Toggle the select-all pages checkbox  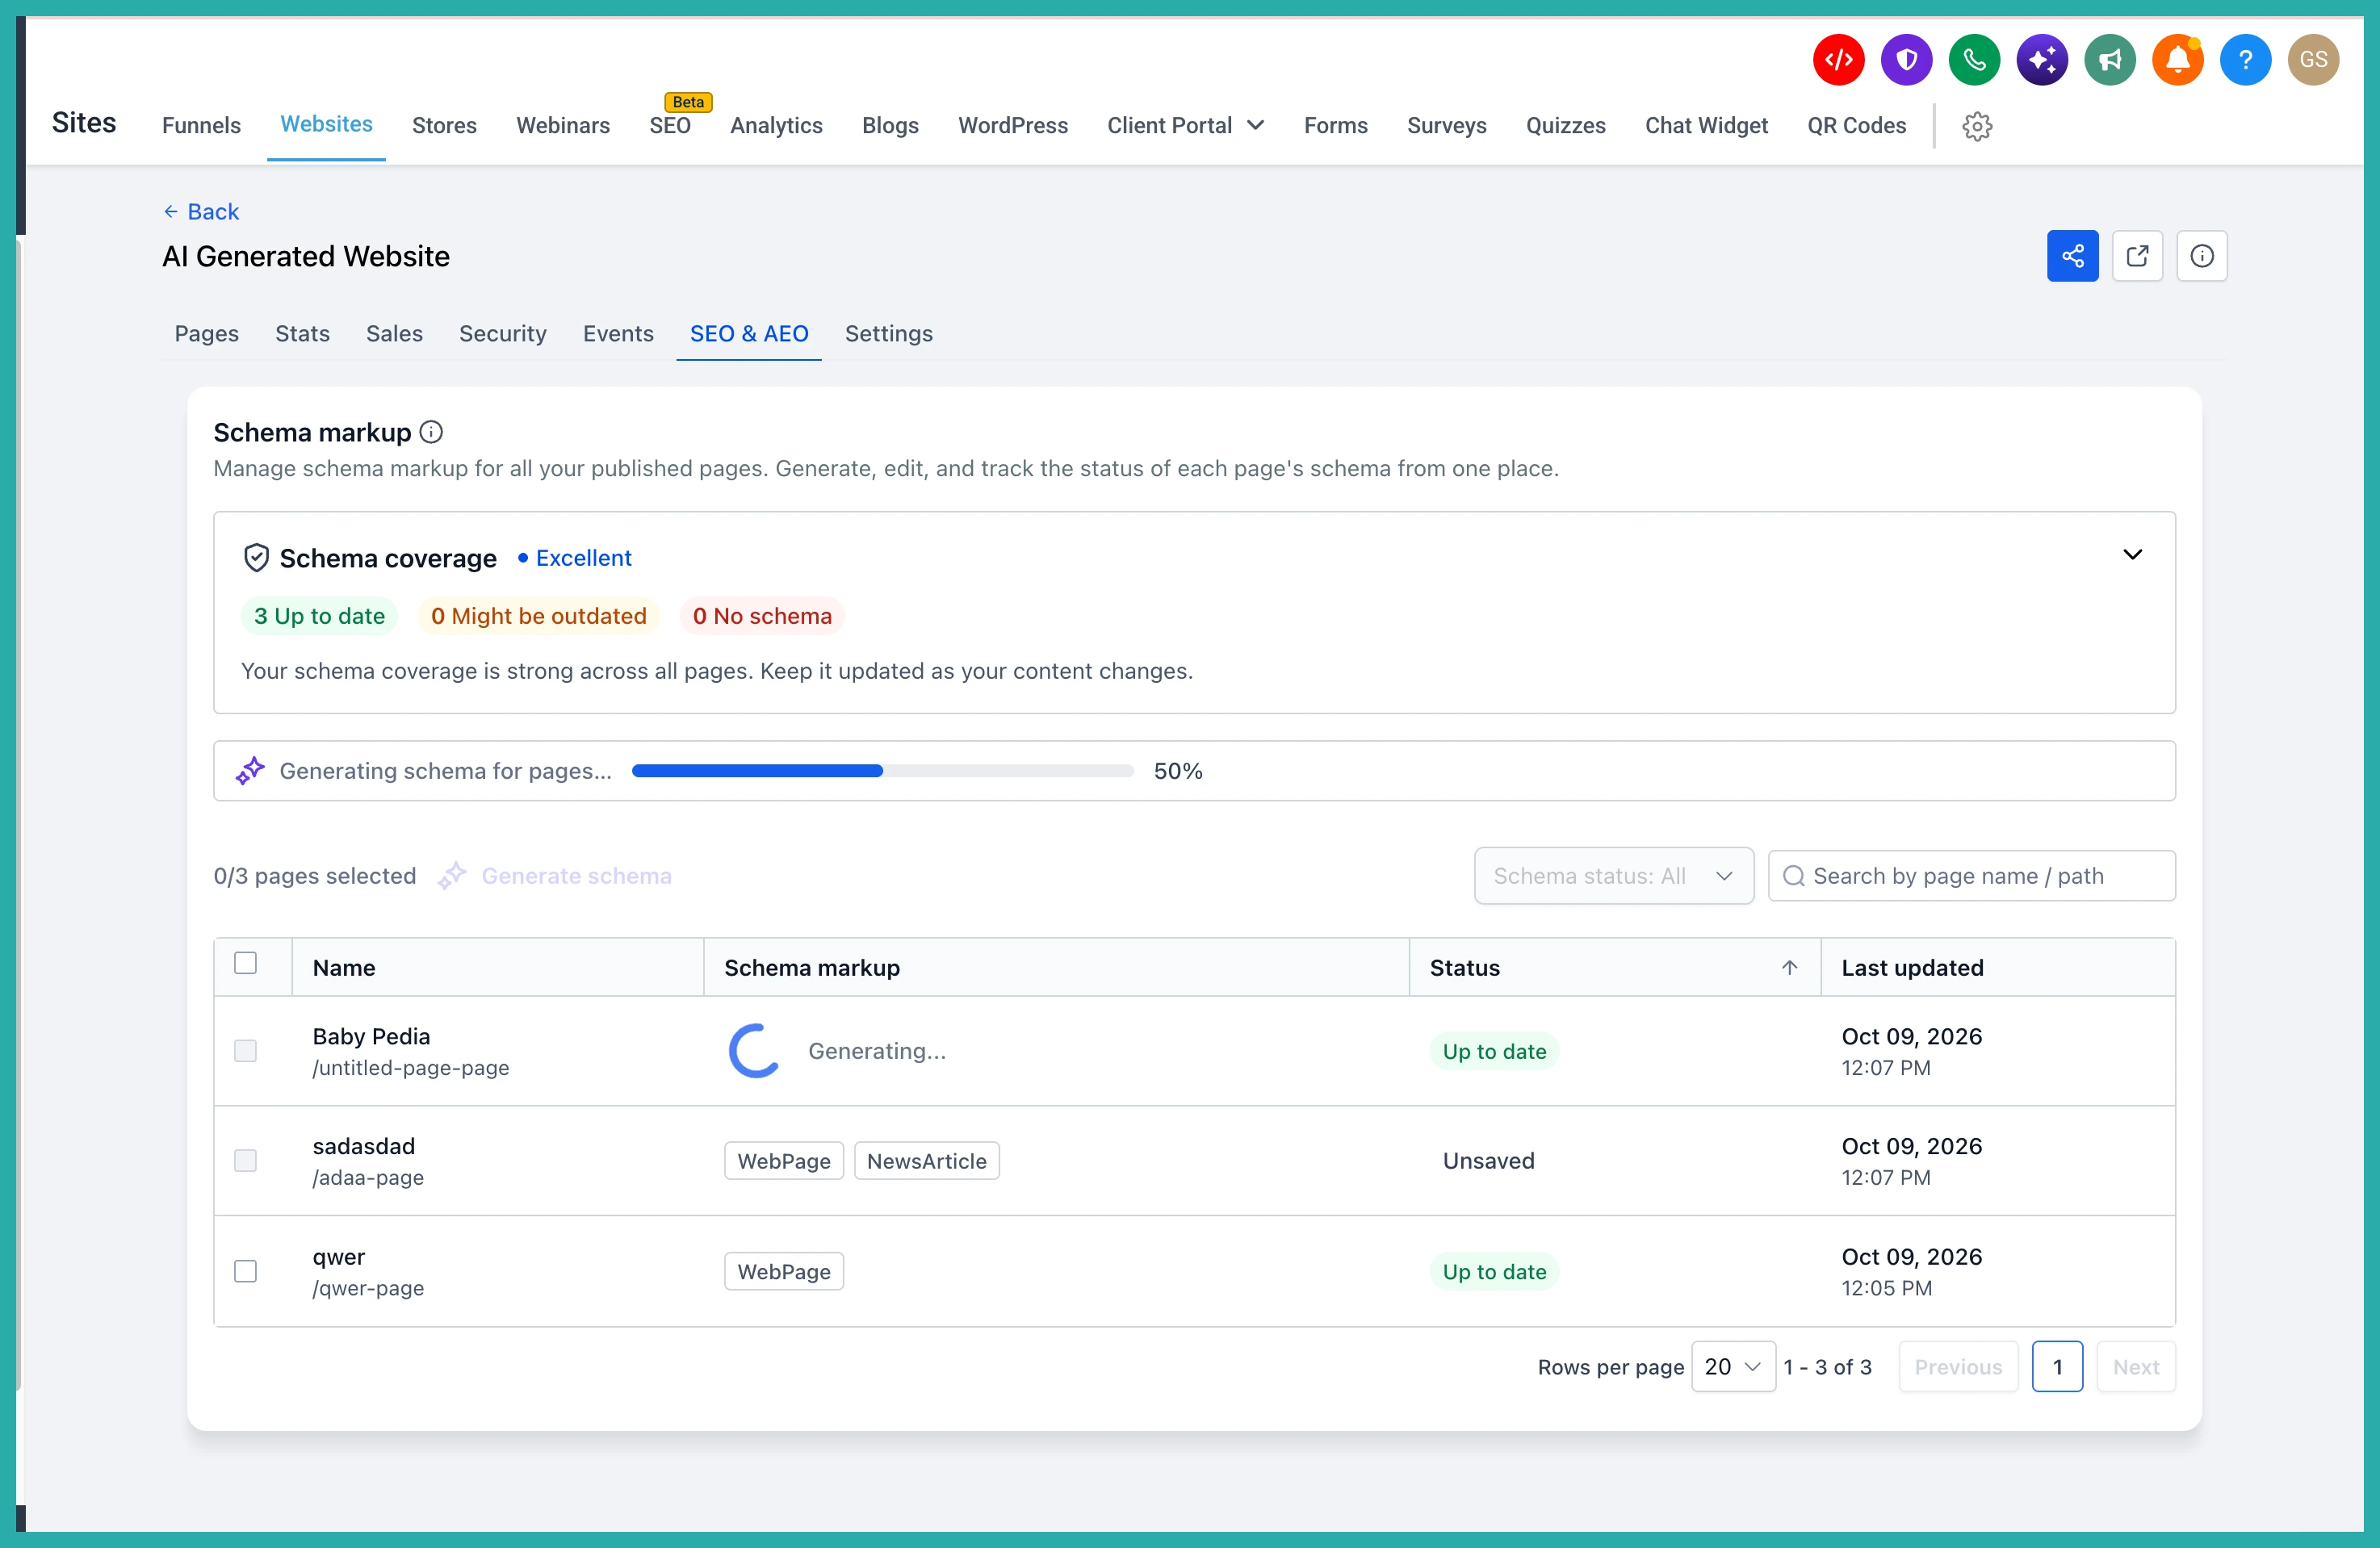245,963
